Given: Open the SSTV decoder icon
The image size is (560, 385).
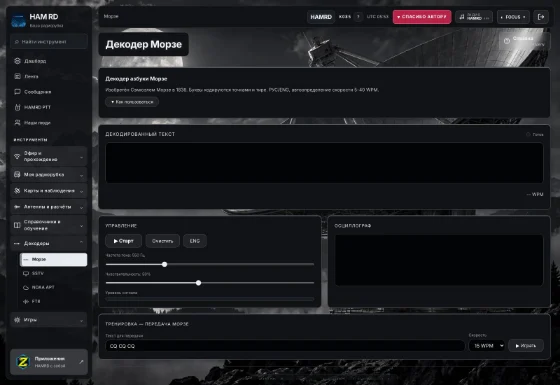Looking at the screenshot, I should pyautogui.click(x=26, y=273).
